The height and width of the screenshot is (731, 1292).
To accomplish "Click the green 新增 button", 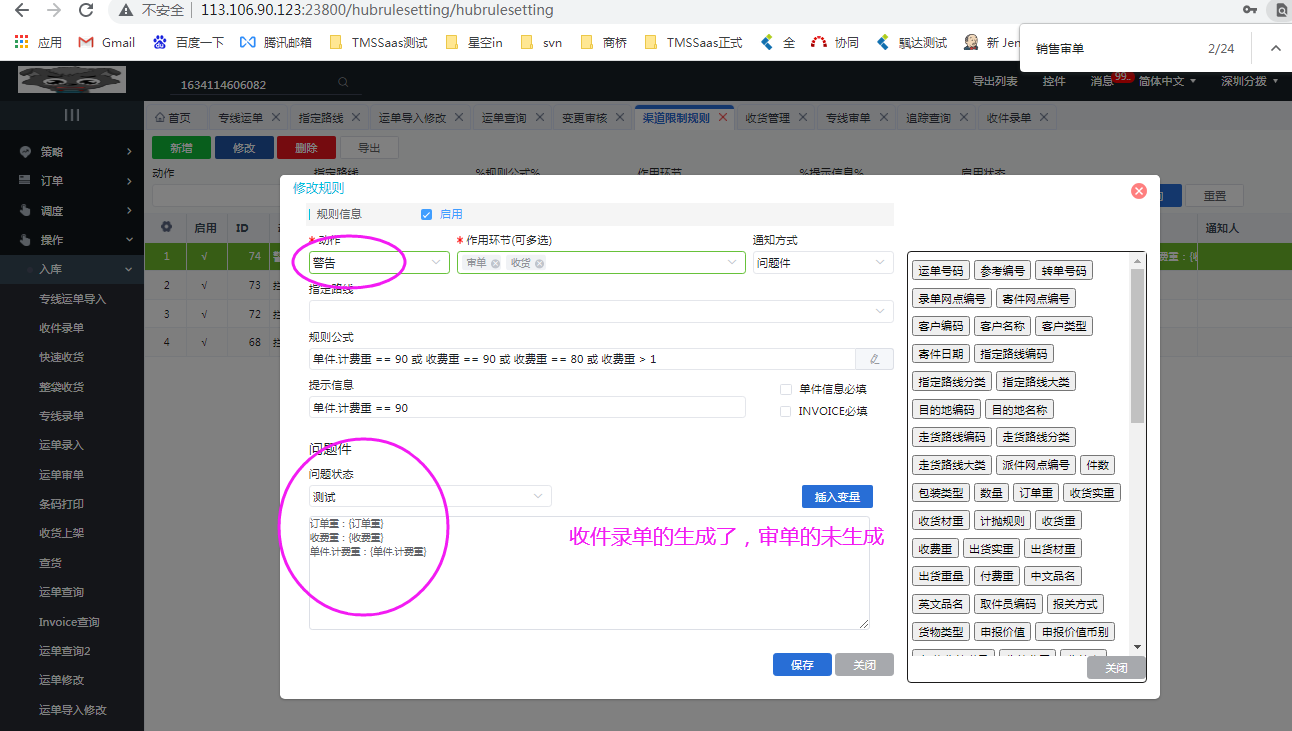I will pyautogui.click(x=181, y=148).
